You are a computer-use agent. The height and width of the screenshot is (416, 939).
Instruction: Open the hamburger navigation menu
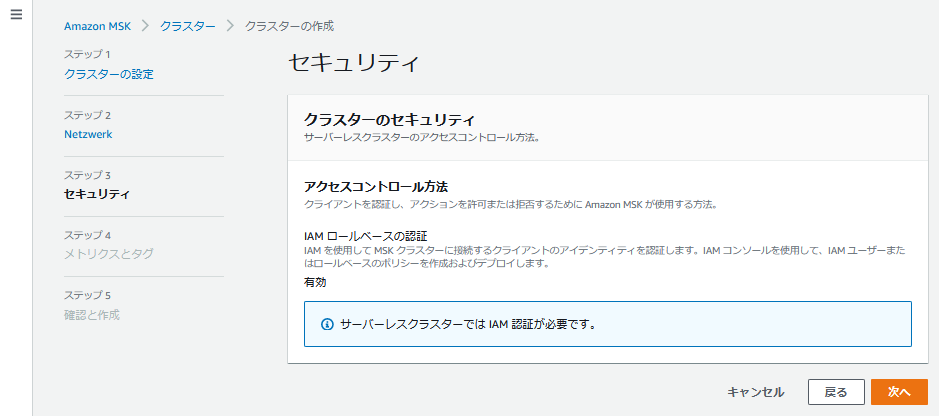[16, 15]
